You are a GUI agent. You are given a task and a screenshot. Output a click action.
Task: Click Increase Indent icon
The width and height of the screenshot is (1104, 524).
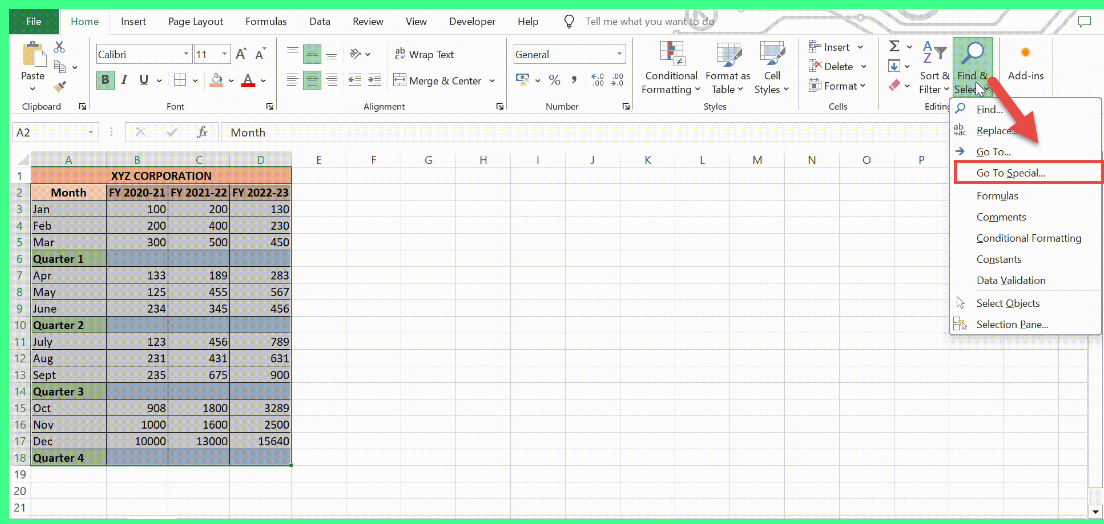click(x=373, y=80)
